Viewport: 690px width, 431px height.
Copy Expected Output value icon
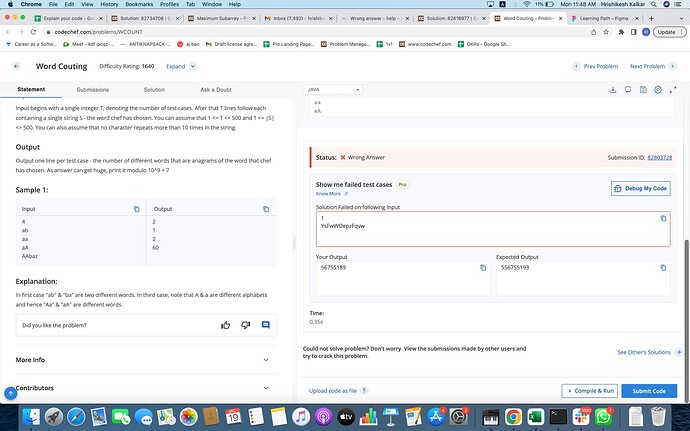coord(663,268)
